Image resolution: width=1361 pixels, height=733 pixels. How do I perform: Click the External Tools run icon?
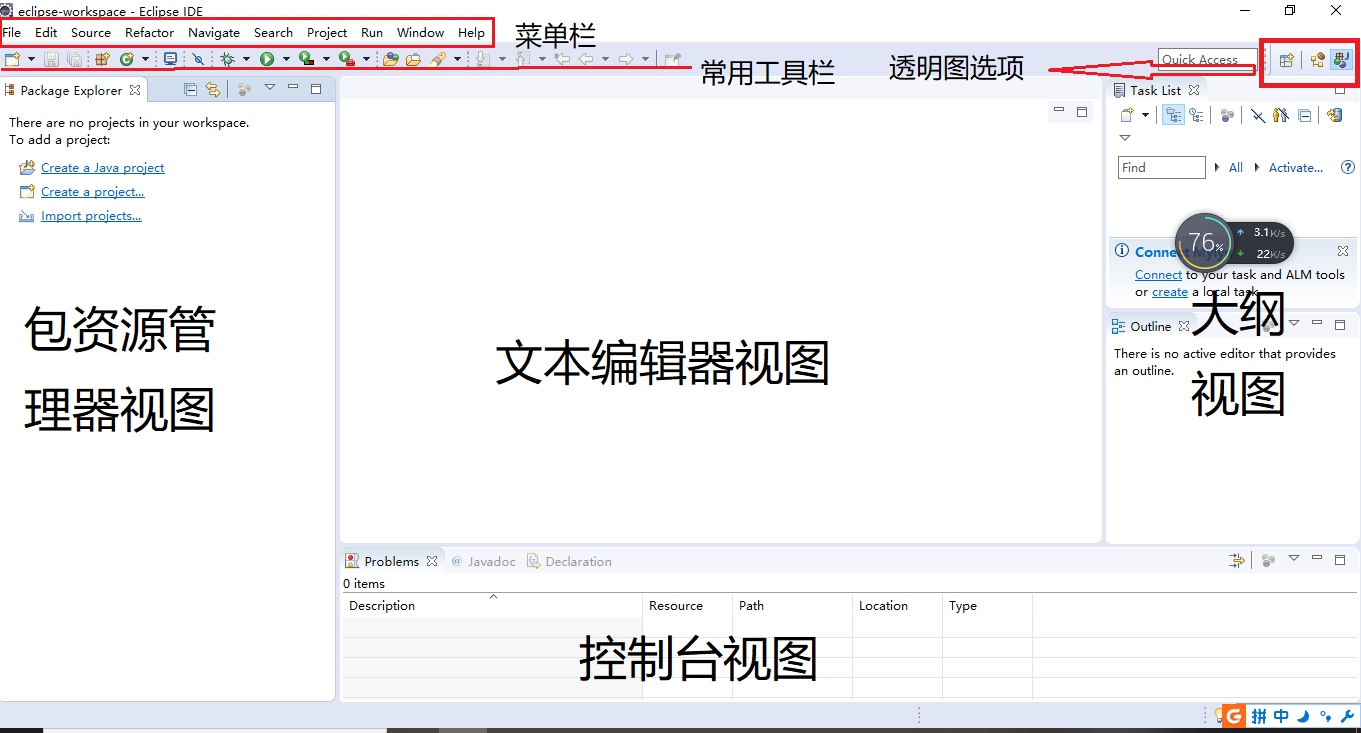pos(347,59)
